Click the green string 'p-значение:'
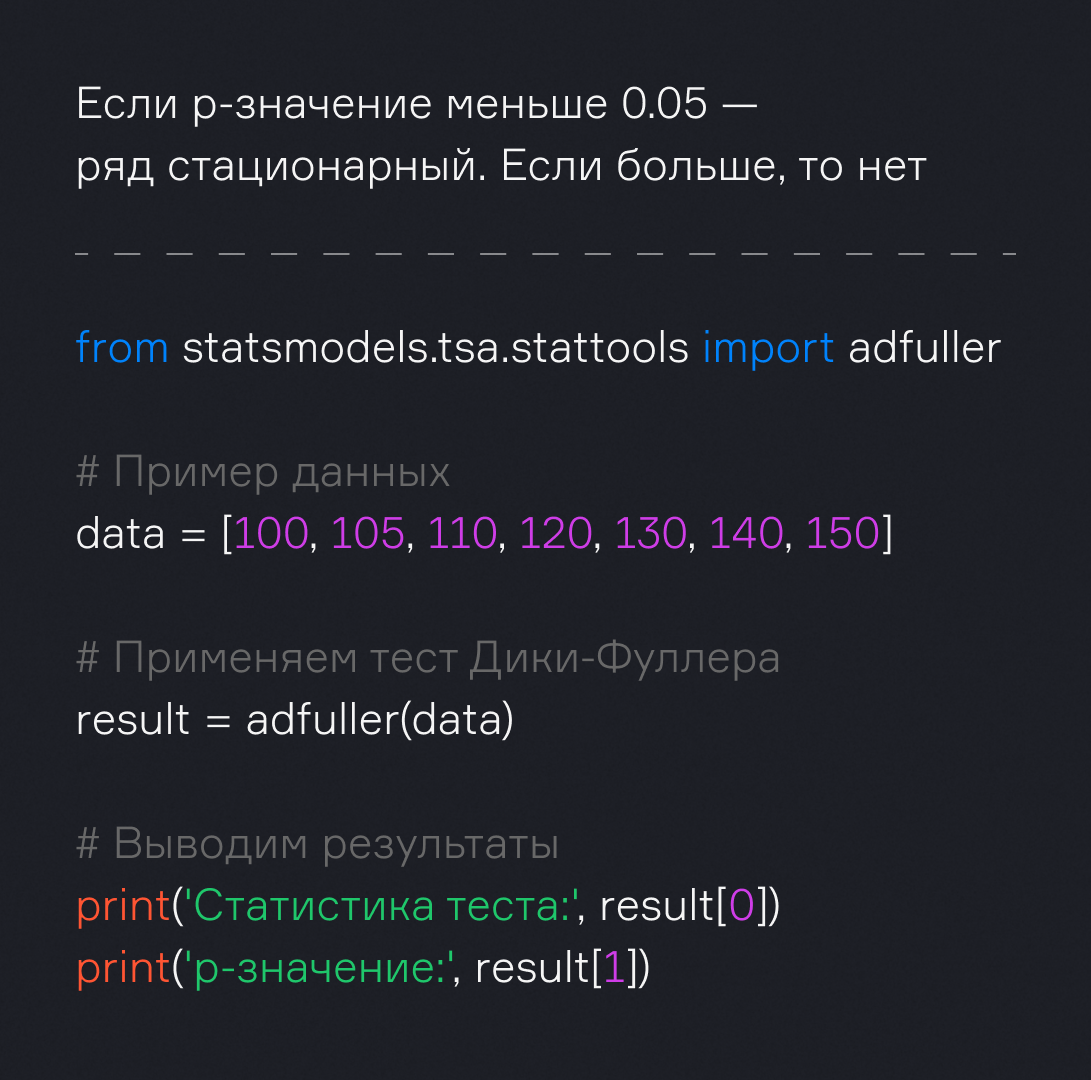 click(318, 968)
